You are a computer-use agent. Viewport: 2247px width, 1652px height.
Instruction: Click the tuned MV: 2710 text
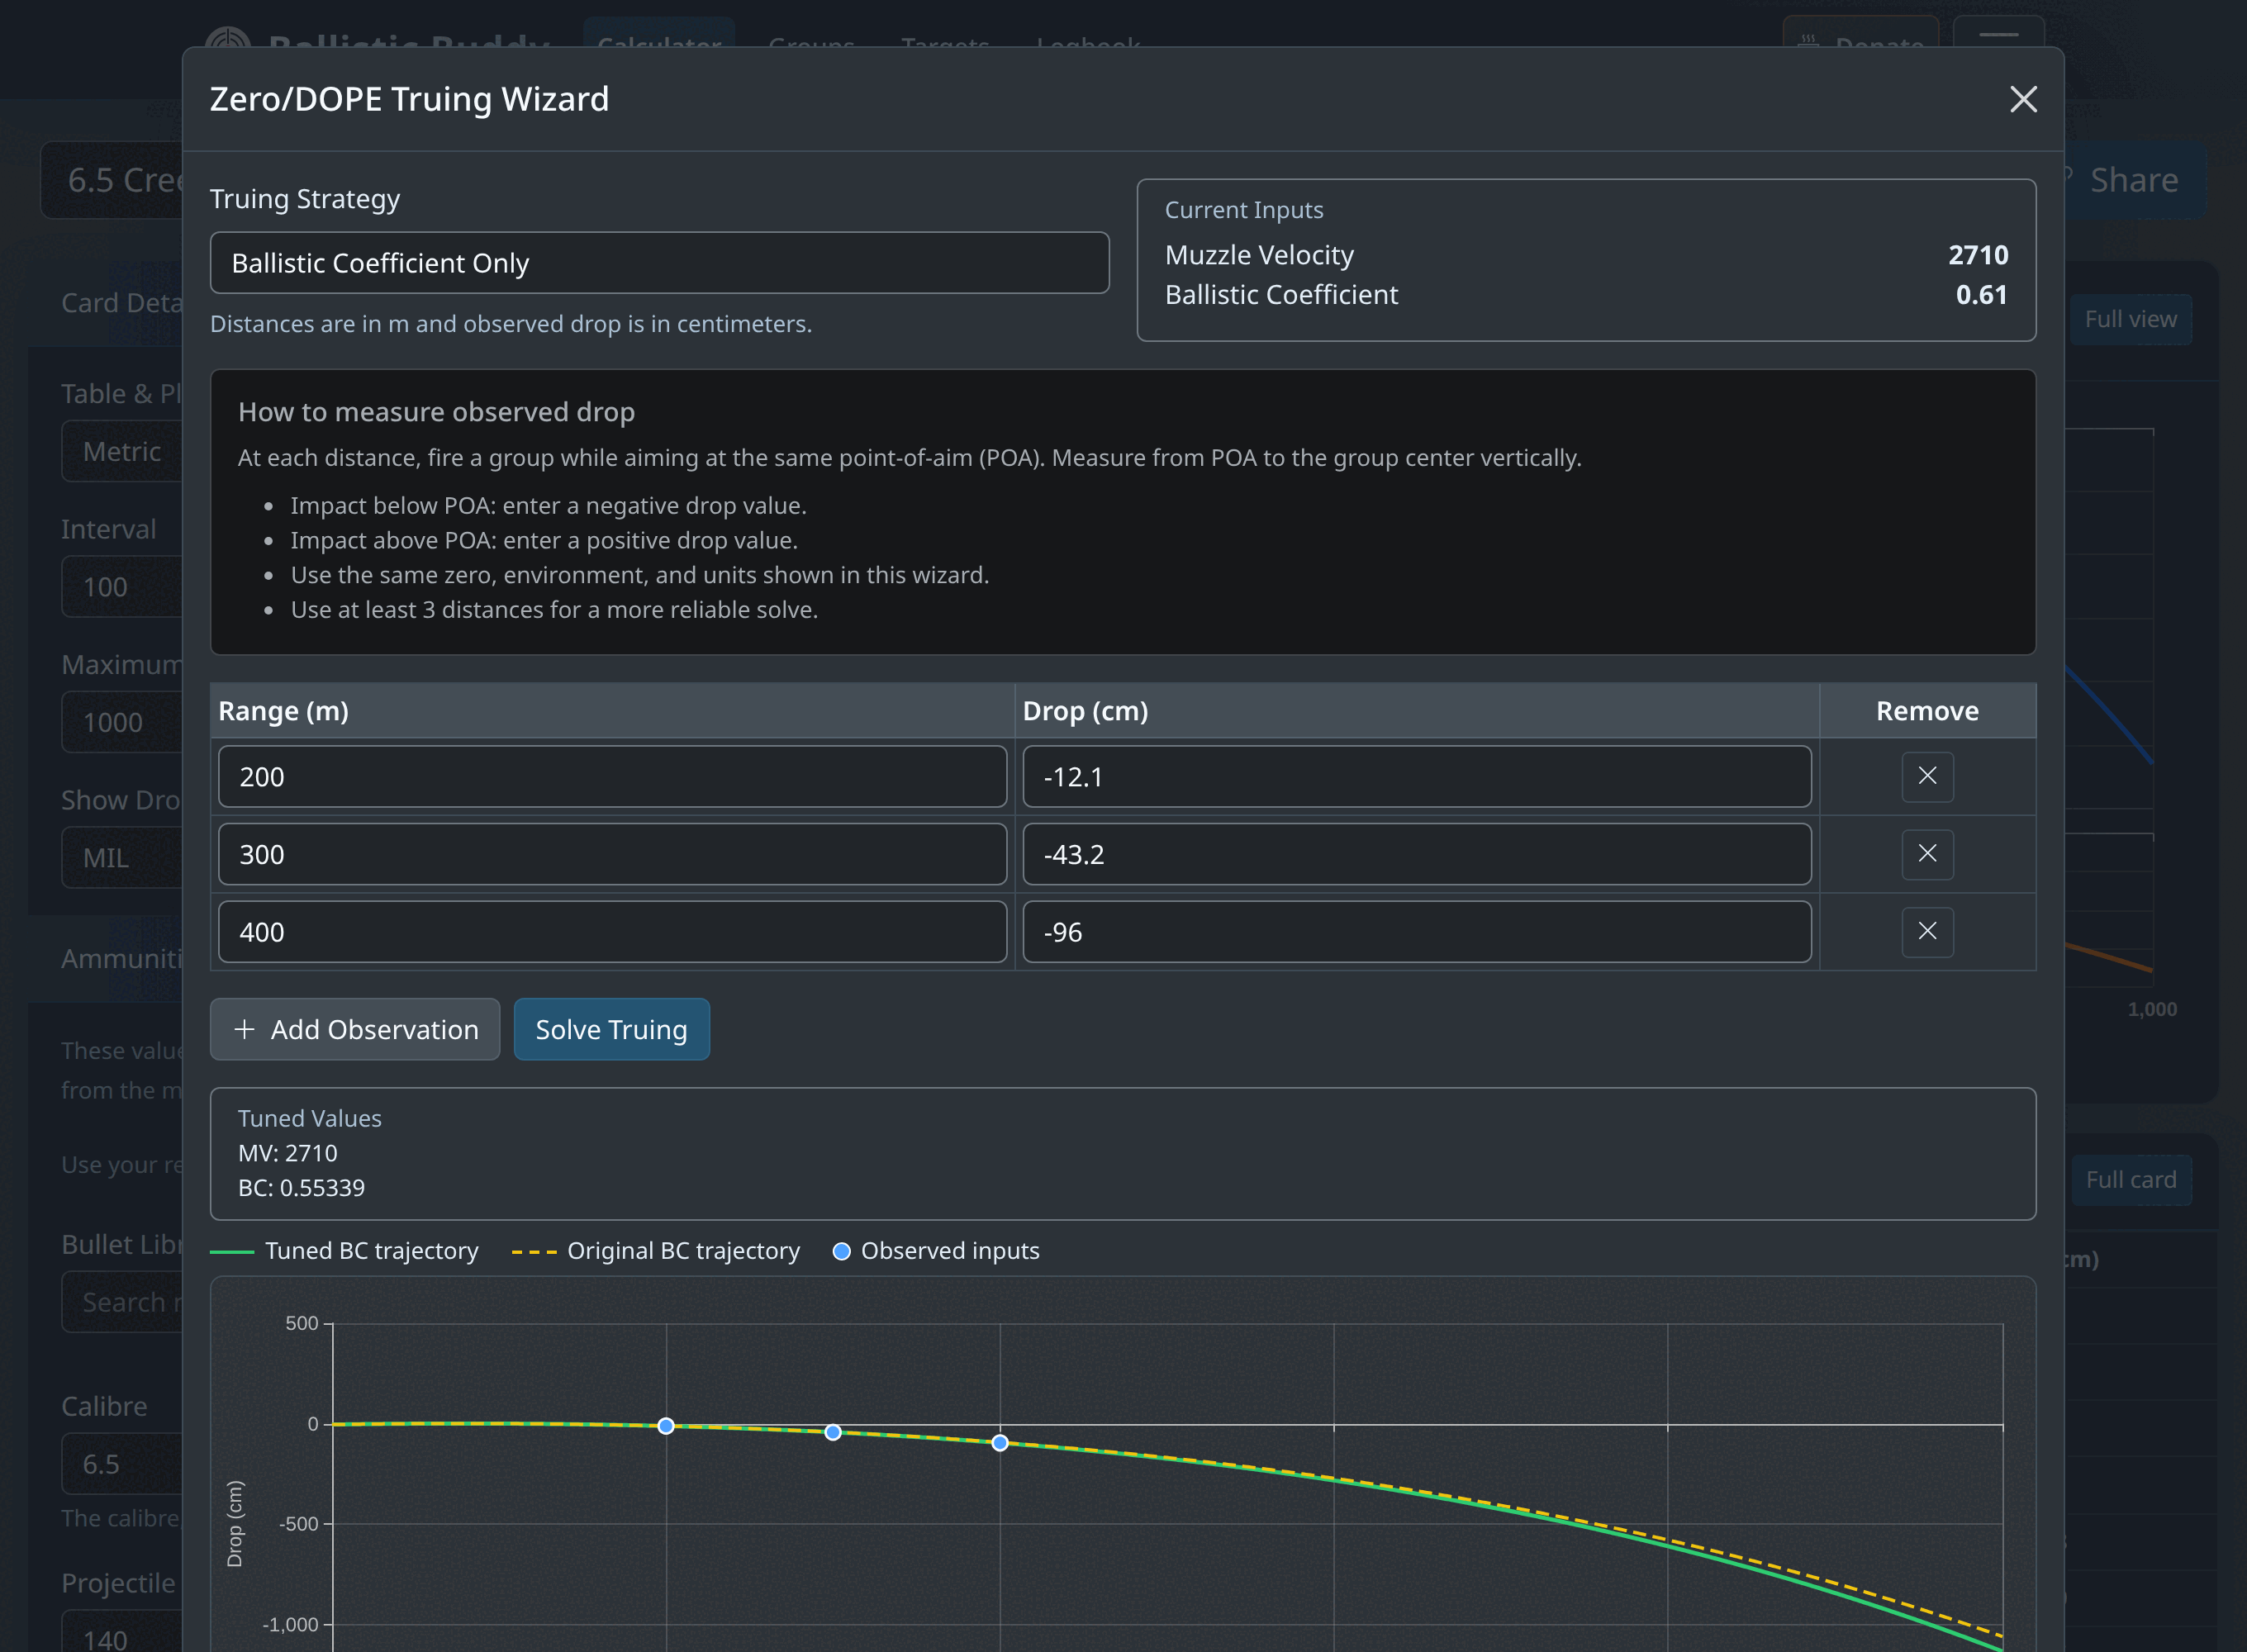point(288,1153)
